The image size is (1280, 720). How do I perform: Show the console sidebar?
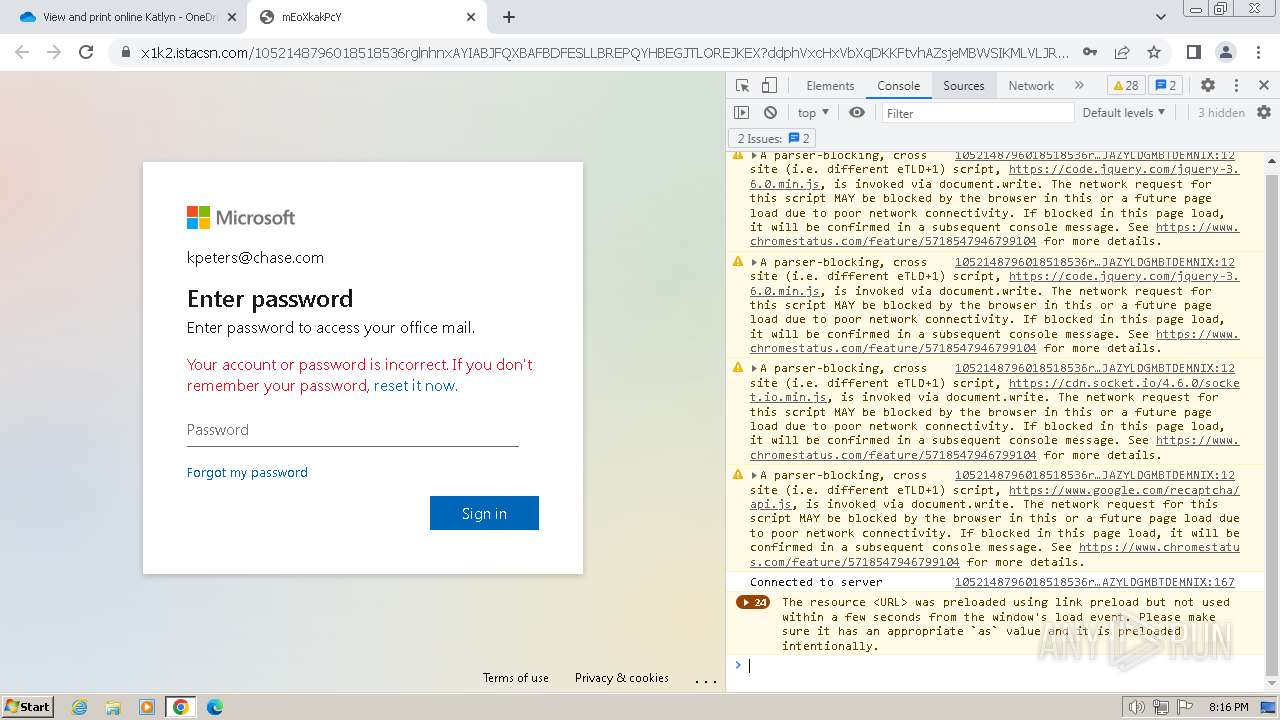tap(741, 113)
